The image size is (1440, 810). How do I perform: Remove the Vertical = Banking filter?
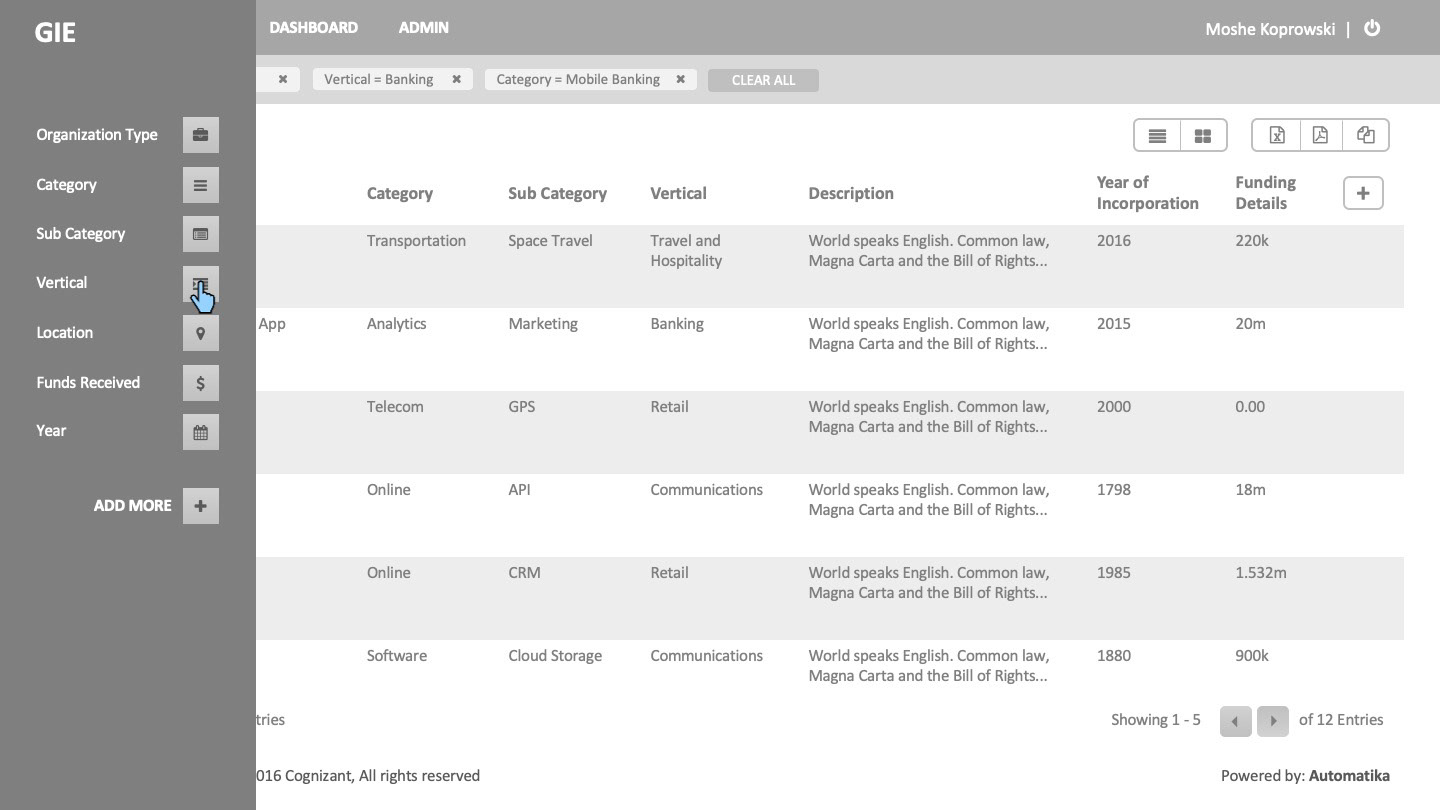point(456,79)
